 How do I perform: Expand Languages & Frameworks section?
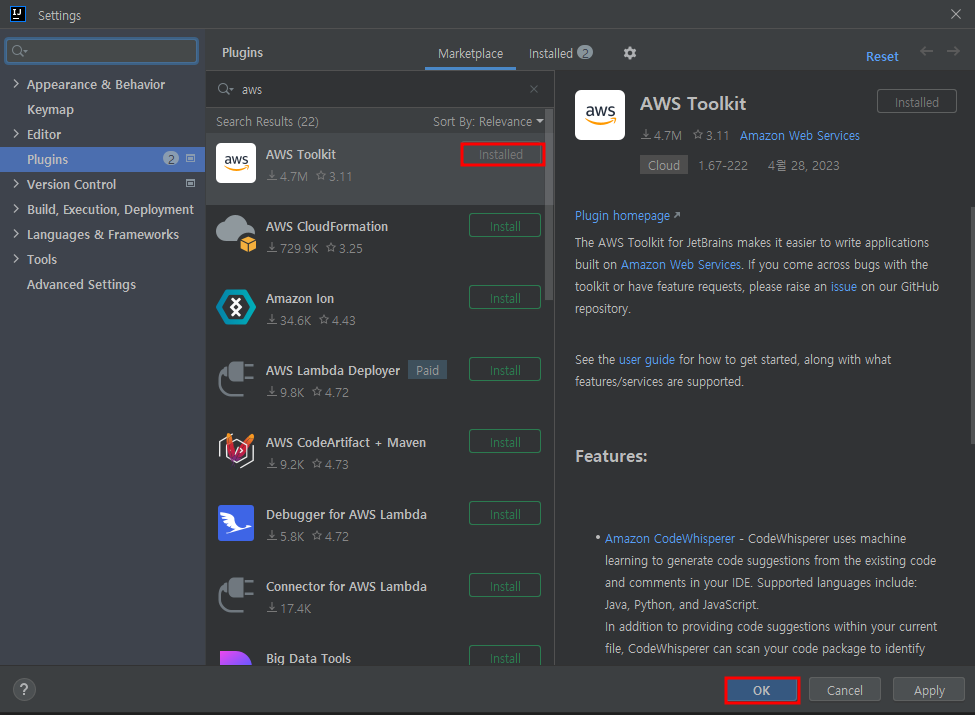click(x=16, y=234)
